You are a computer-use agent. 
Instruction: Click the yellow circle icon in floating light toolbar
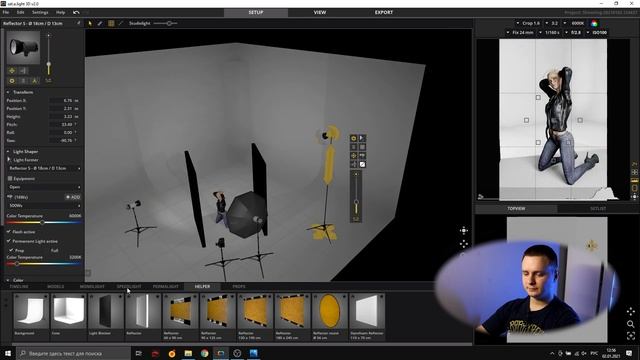[353, 138]
